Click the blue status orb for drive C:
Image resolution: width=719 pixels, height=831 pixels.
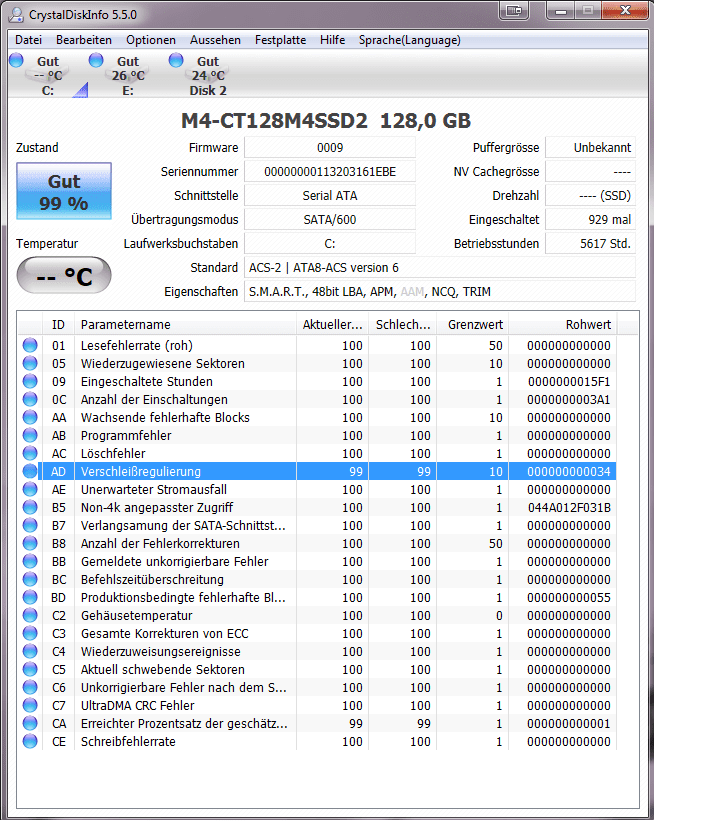click(x=16, y=60)
